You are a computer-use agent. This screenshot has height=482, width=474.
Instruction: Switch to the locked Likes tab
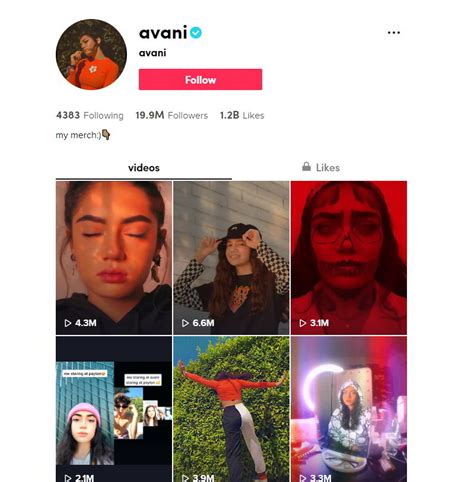(x=321, y=167)
